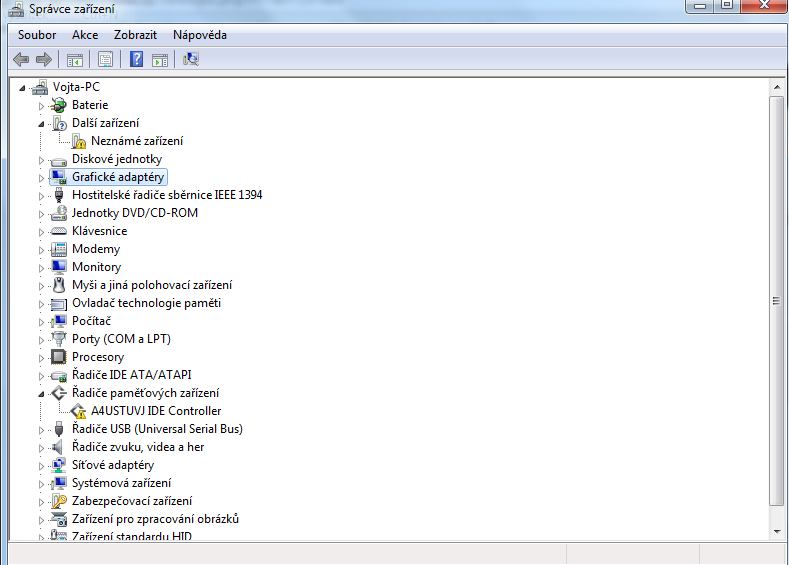The height and width of the screenshot is (565, 789).
Task: Click the USB controllers plug icon
Action: coord(59,429)
